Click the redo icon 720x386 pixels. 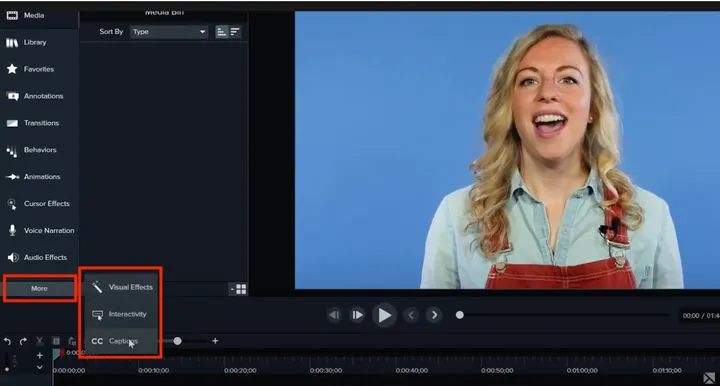(x=23, y=341)
